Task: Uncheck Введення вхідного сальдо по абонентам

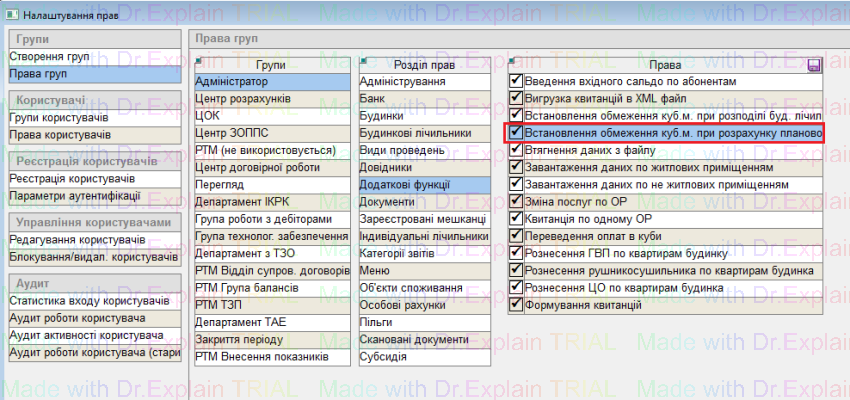Action: [516, 81]
